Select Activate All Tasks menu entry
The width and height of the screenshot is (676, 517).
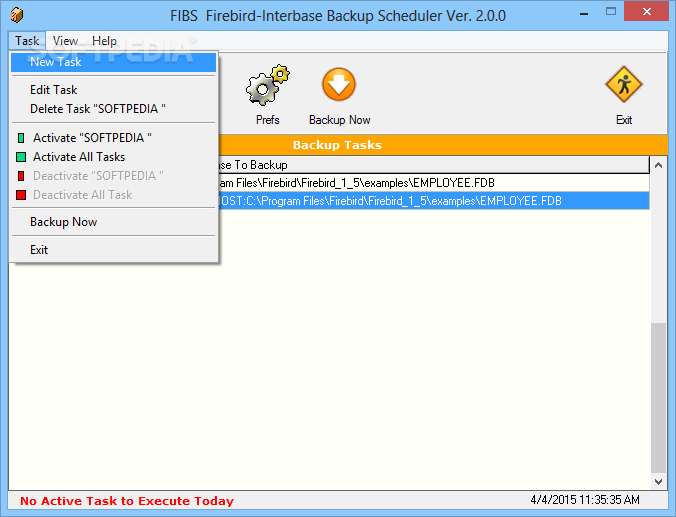pos(113,157)
